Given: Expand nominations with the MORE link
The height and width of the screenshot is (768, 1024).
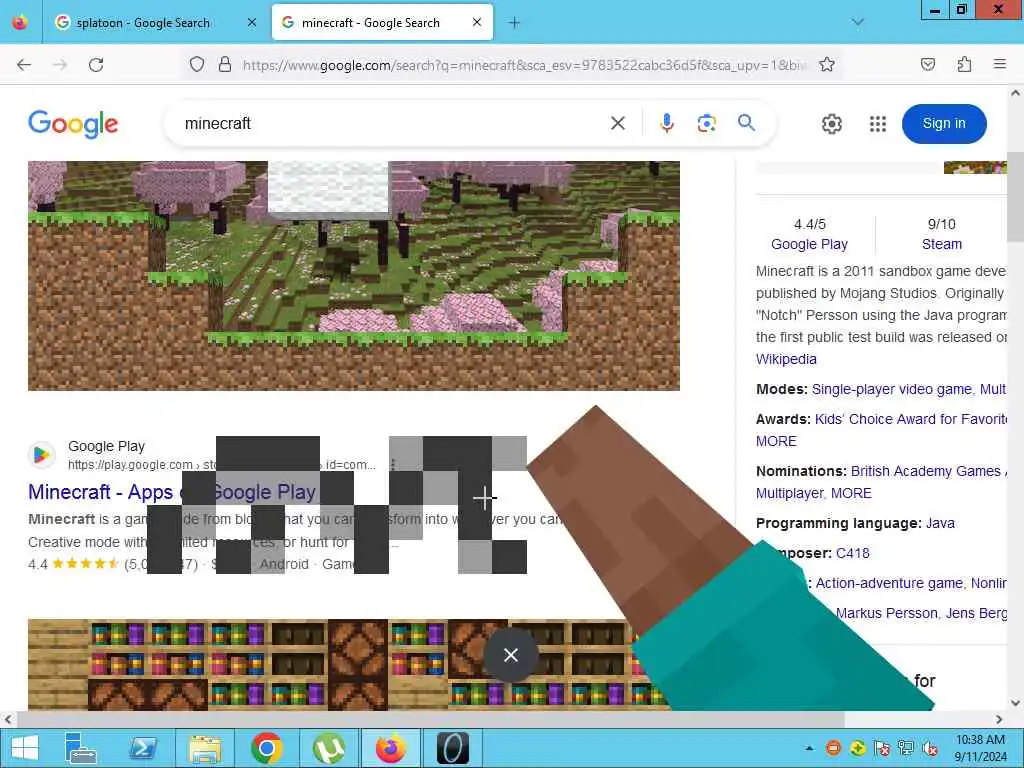Looking at the screenshot, I should (x=851, y=493).
